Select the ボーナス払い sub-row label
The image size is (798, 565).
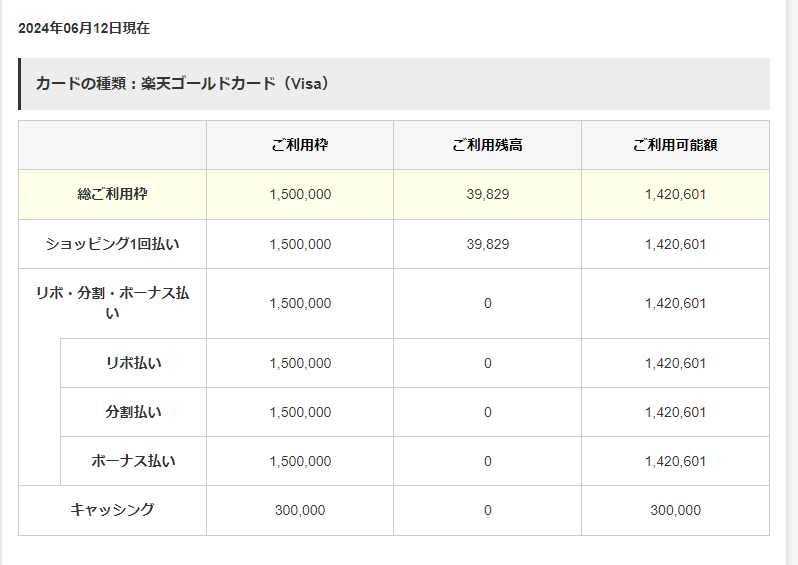(x=133, y=461)
